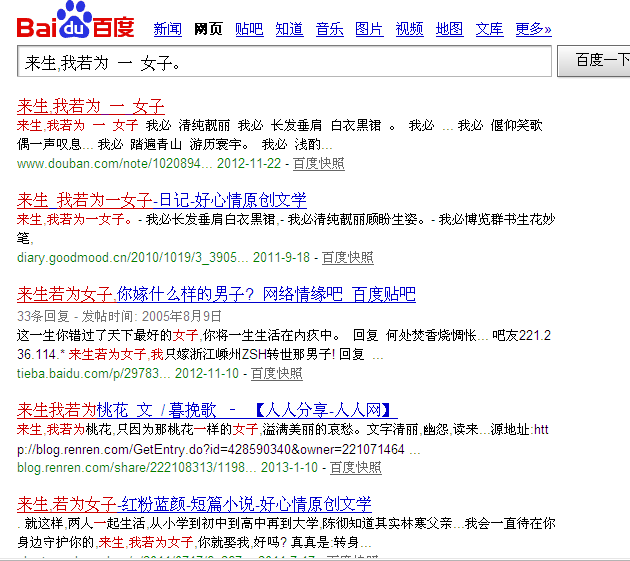The image size is (630, 561).
Task: Open the 红粉蓝颜-短篇小说 result title
Action: click(194, 504)
